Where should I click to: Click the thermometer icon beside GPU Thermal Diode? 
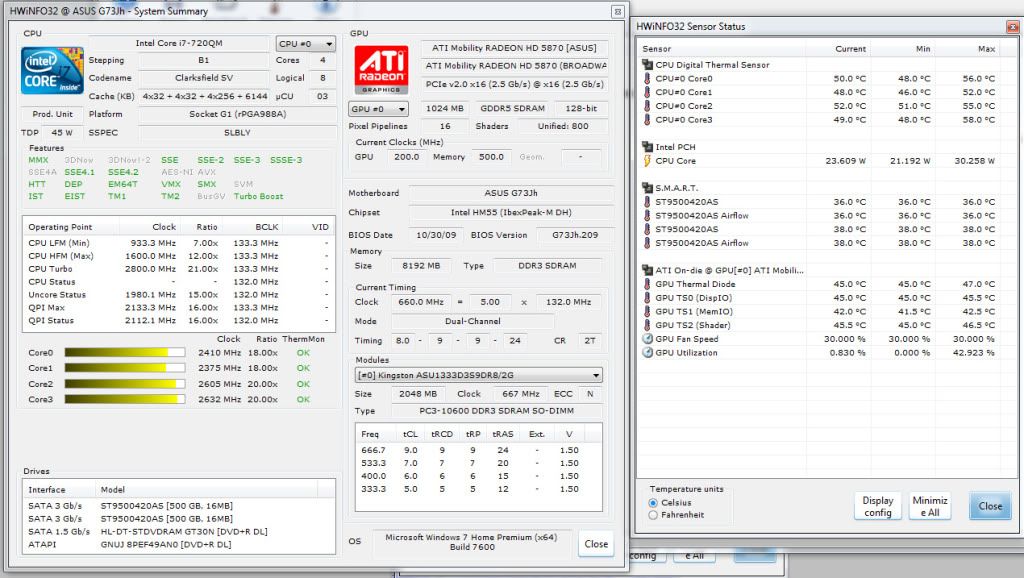(x=647, y=284)
